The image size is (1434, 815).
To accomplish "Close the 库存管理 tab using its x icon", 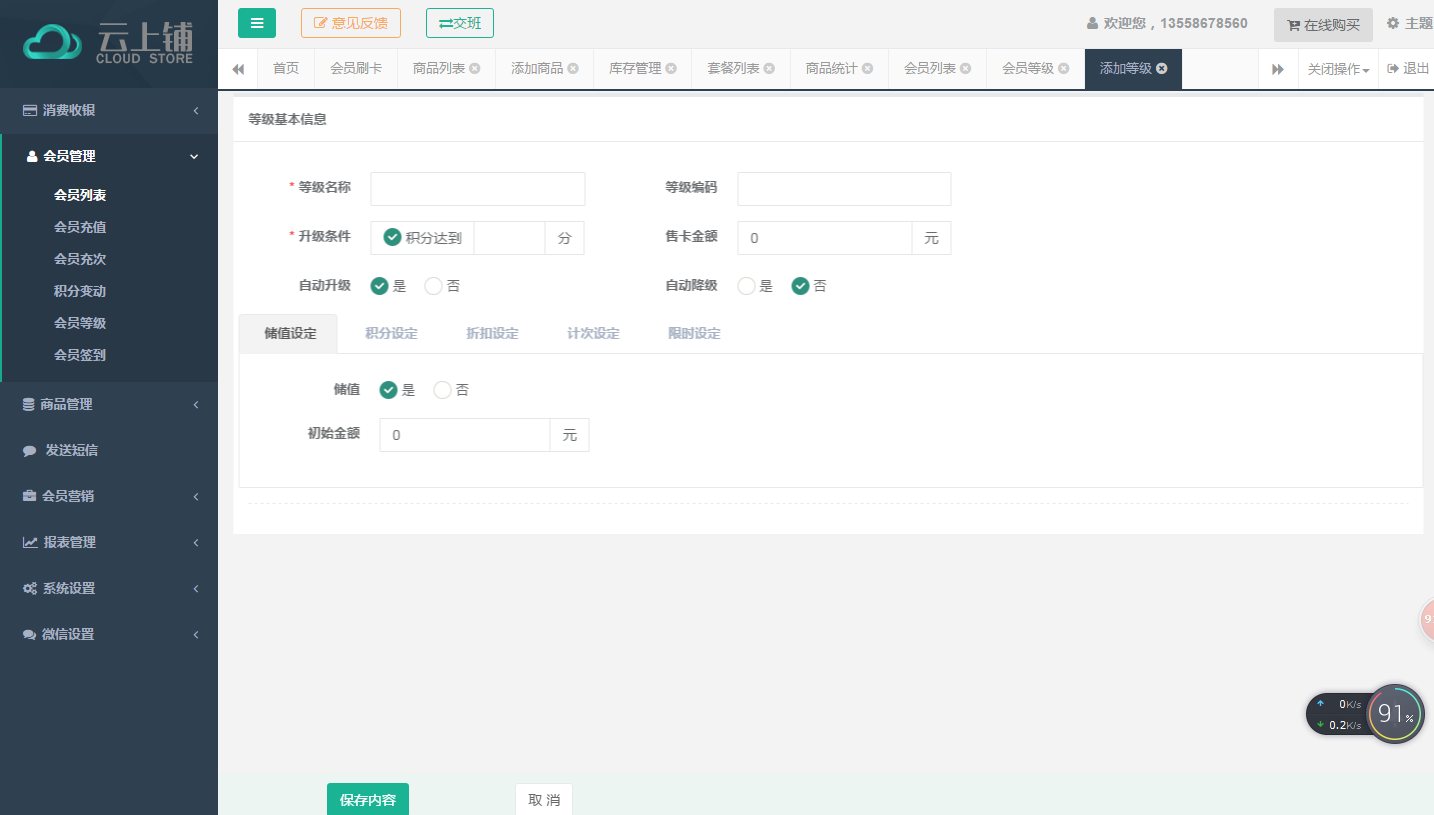I will (x=671, y=69).
